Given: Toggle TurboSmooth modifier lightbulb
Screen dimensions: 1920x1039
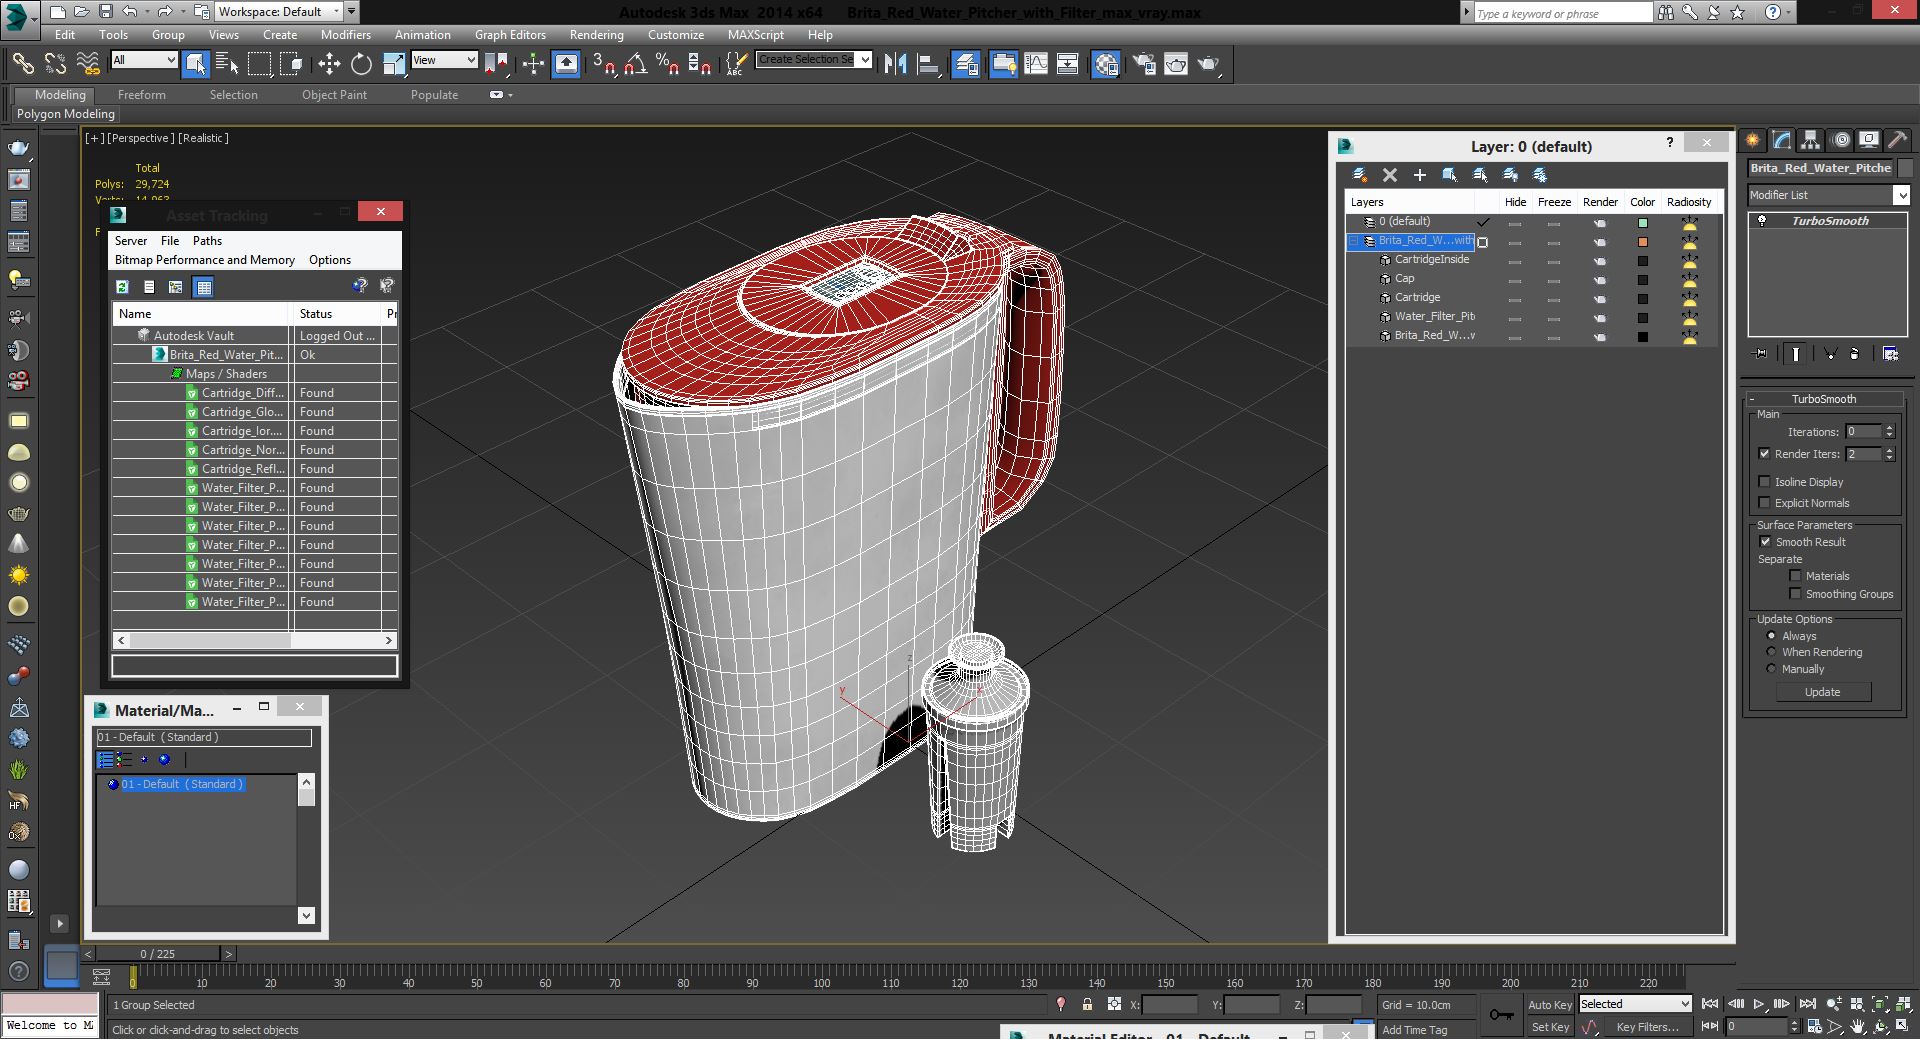Looking at the screenshot, I should coord(1762,221).
